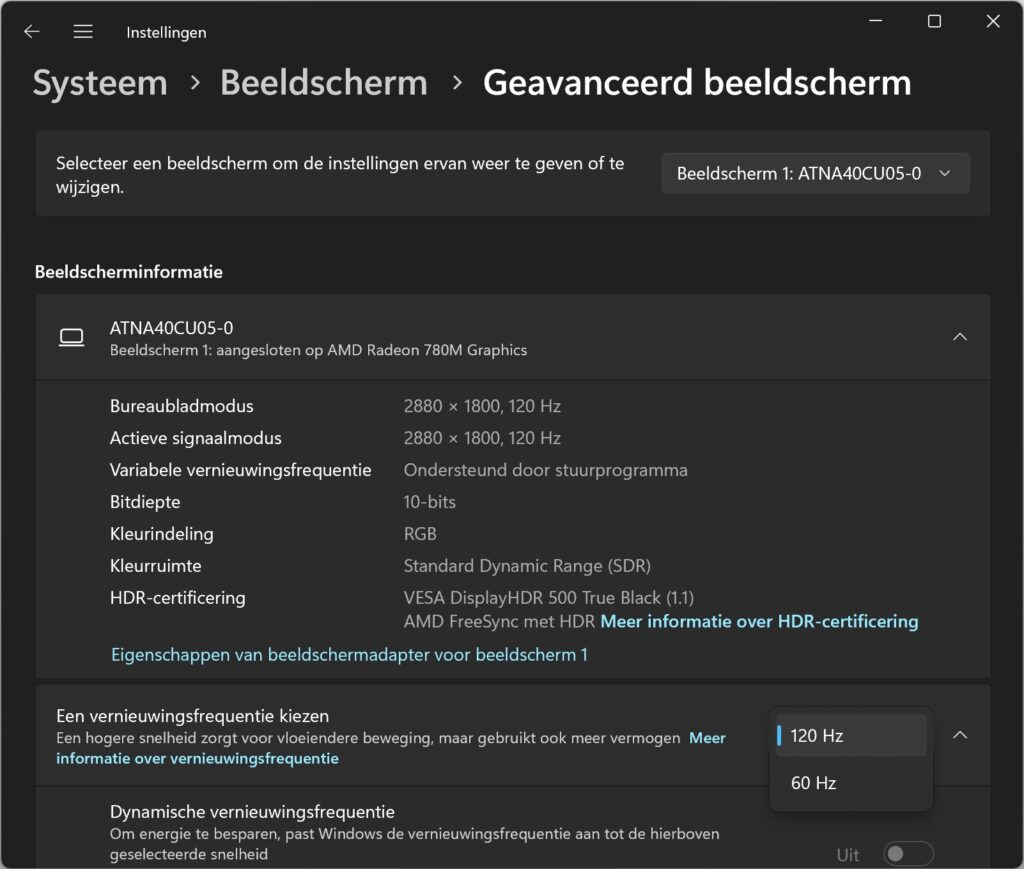
Task: Click the Instellingen title bar label
Action: [166, 31]
